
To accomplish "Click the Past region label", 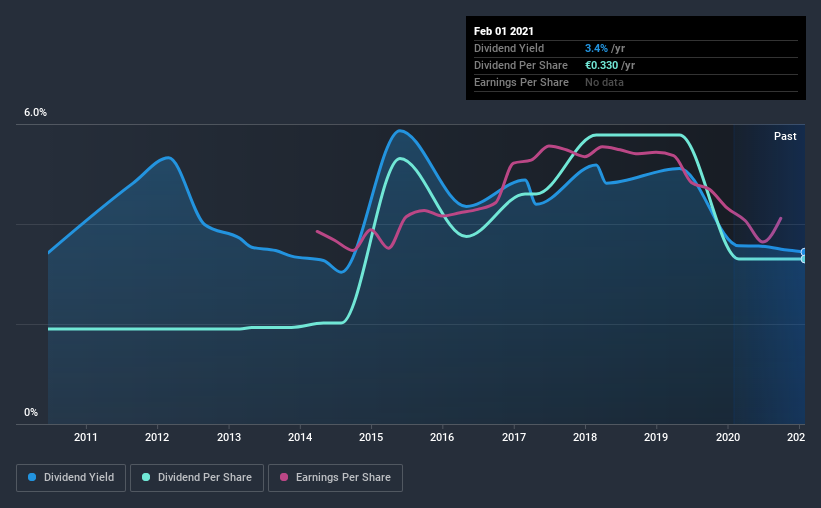I will [785, 136].
